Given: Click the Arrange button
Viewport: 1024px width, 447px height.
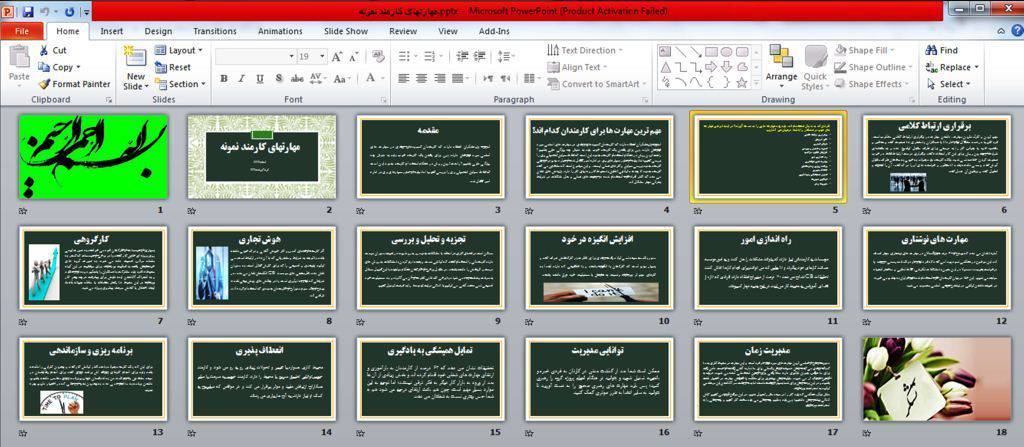Looking at the screenshot, I should pyautogui.click(x=781, y=68).
